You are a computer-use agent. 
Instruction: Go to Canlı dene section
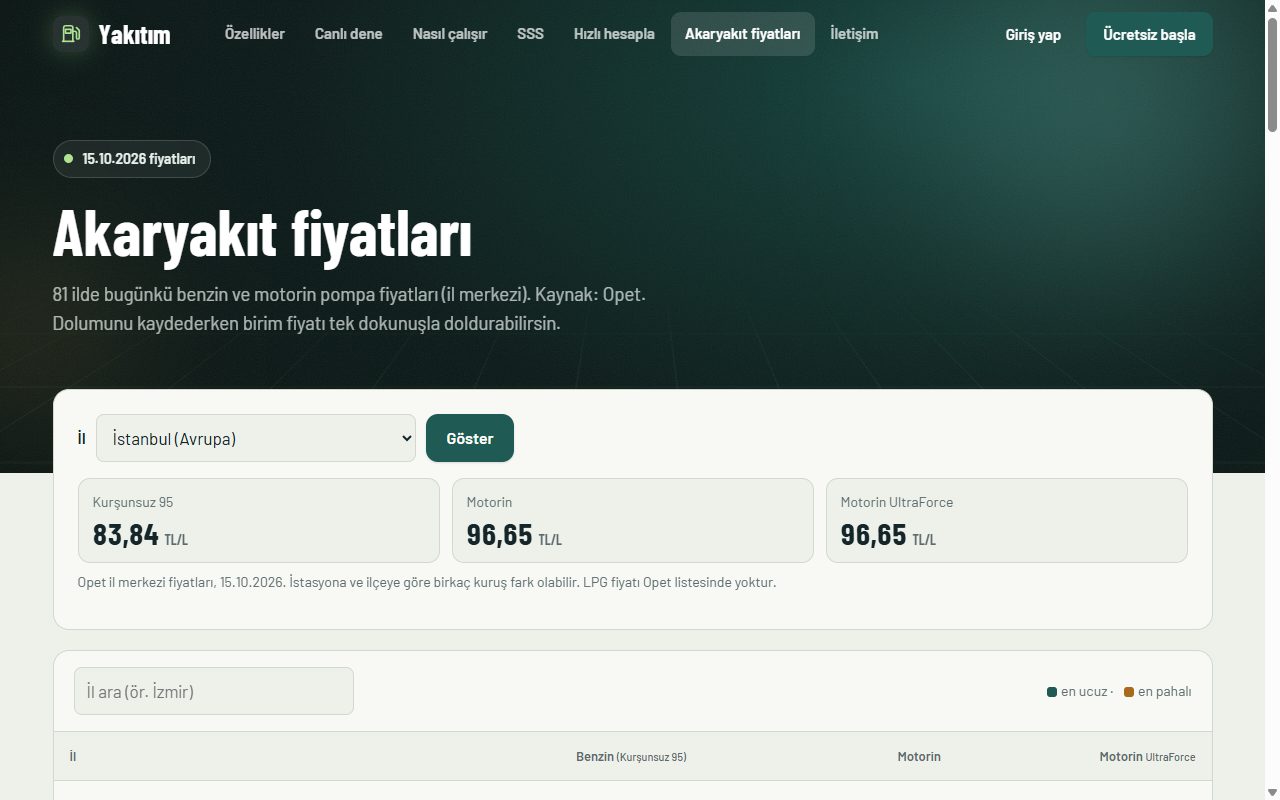(348, 34)
